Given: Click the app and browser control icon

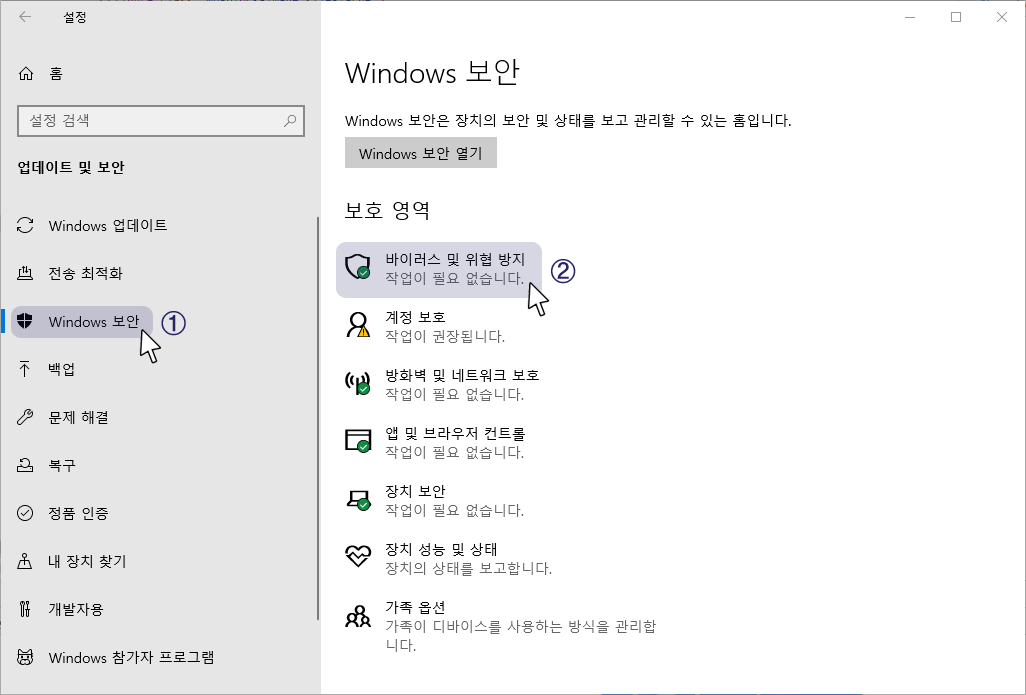Looking at the screenshot, I should 358,440.
